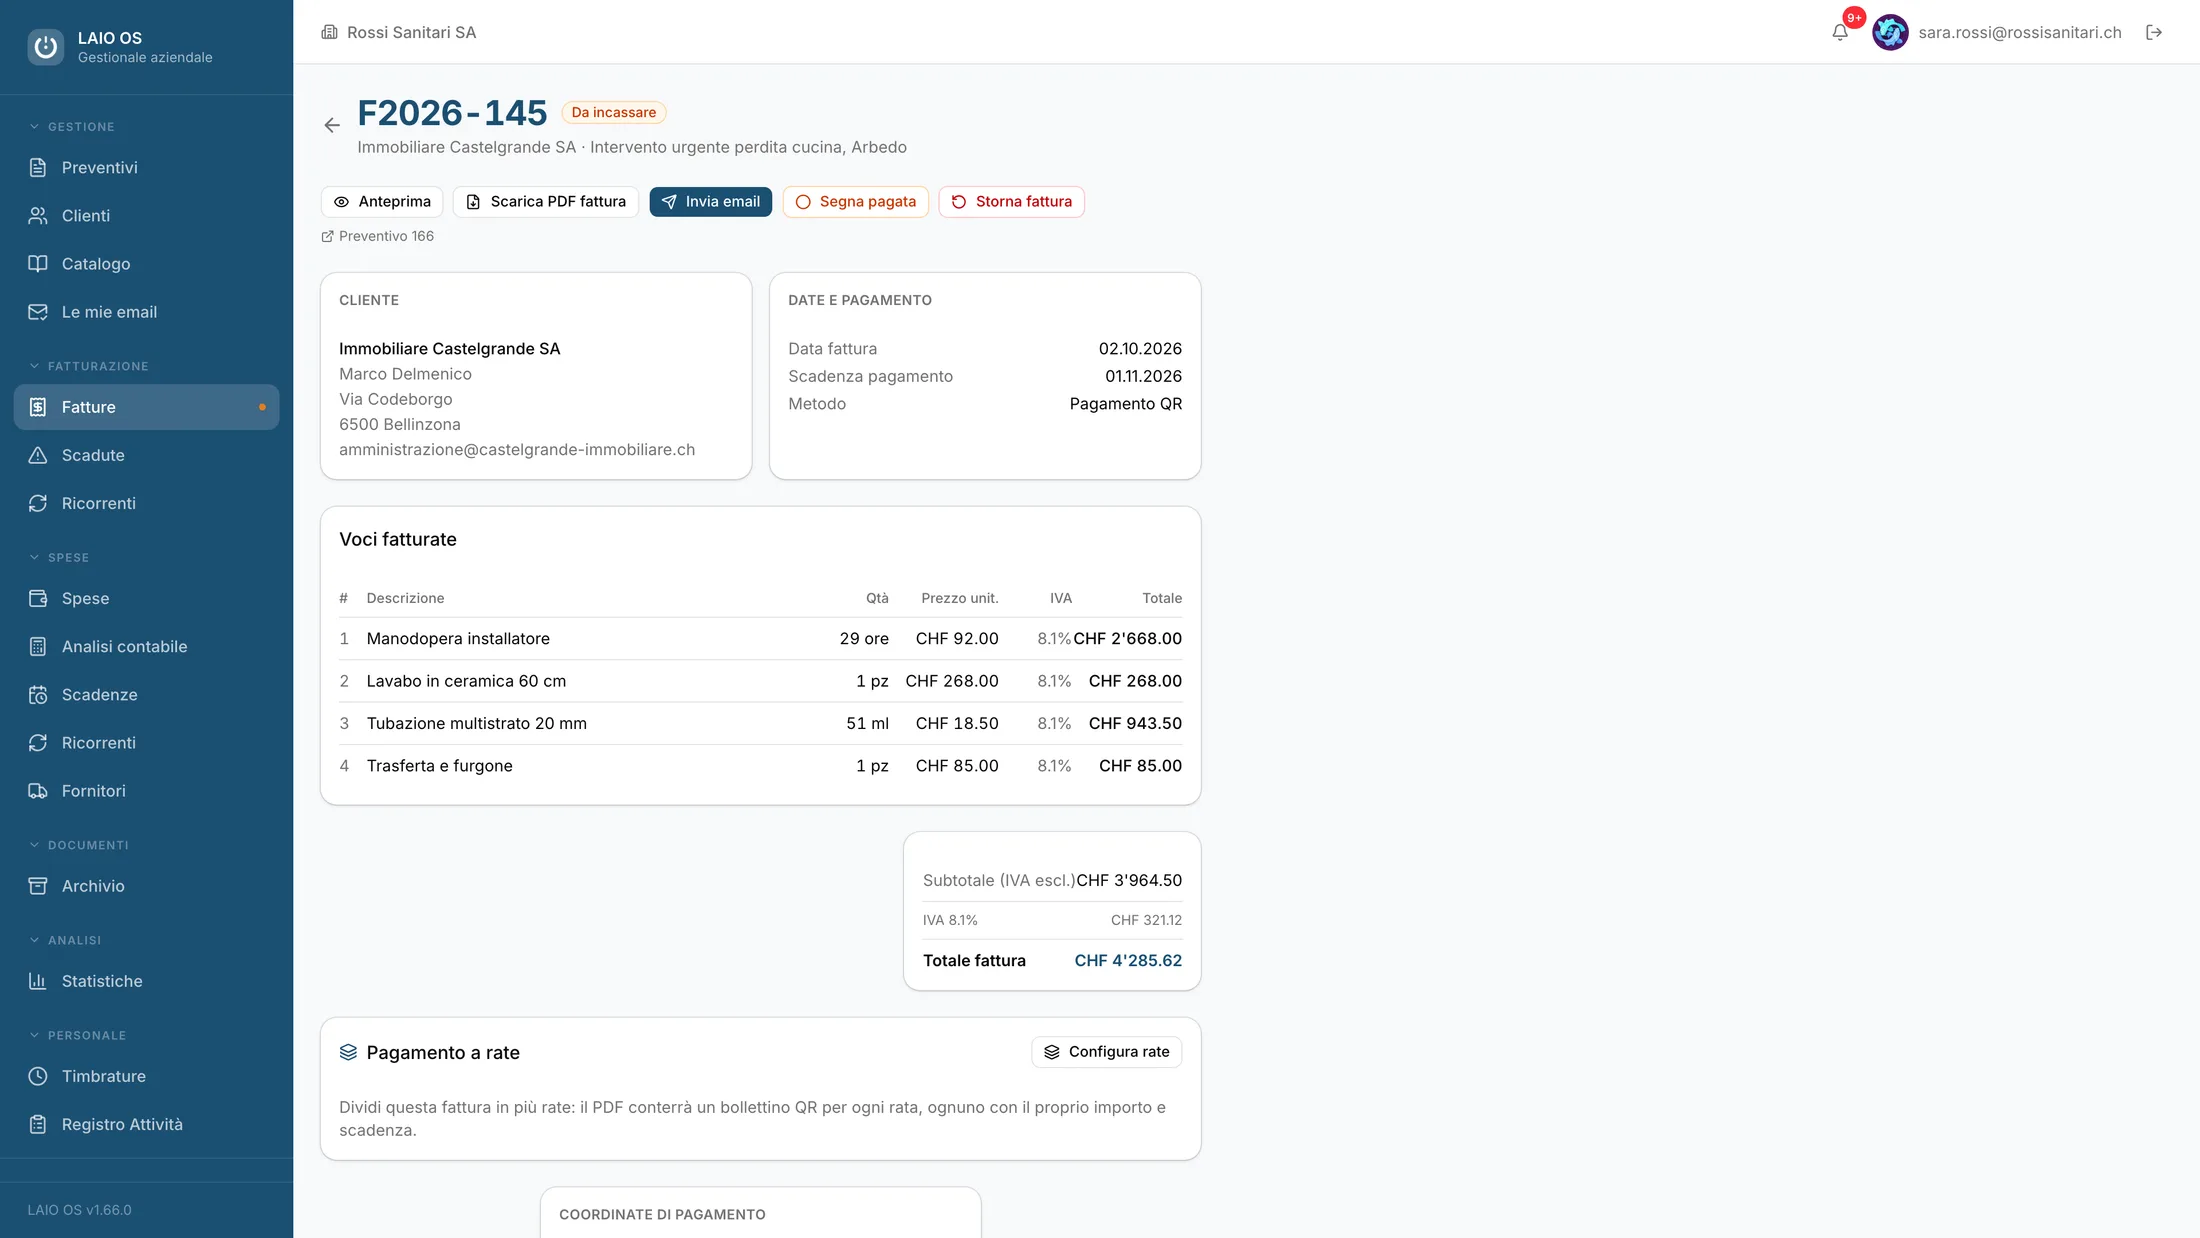Collapse the ANALISI sidebar section
The height and width of the screenshot is (1238, 2200).
(65, 940)
